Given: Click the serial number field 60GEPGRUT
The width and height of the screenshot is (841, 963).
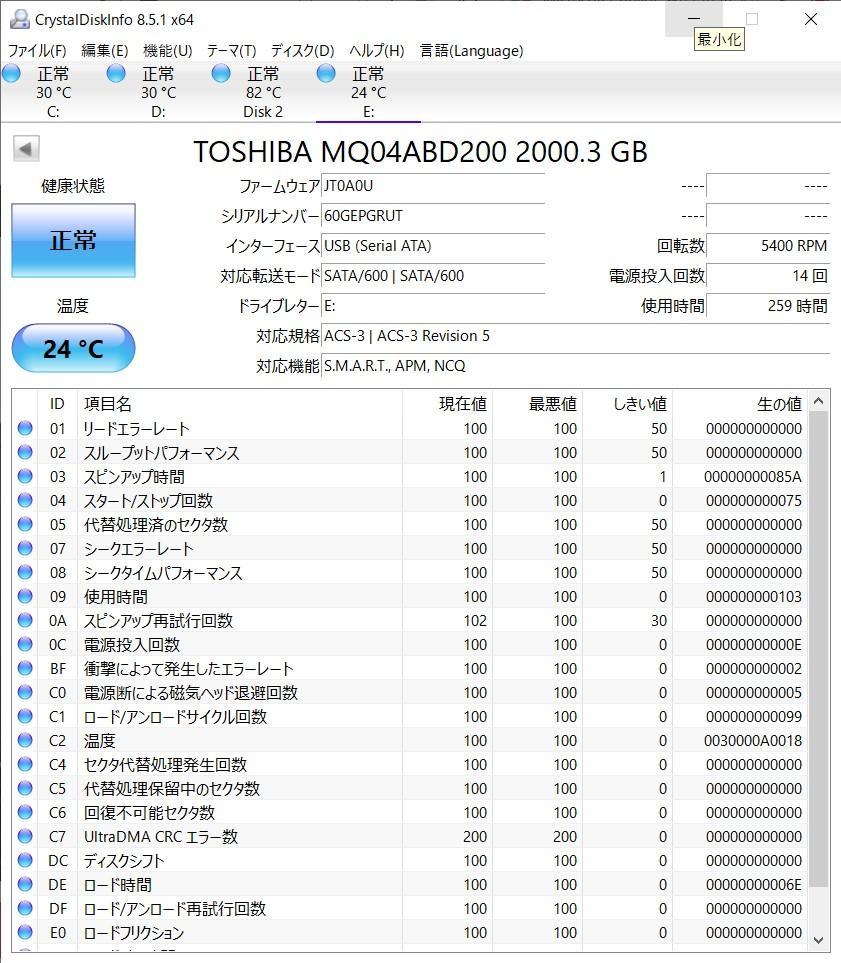Looking at the screenshot, I should click(433, 216).
